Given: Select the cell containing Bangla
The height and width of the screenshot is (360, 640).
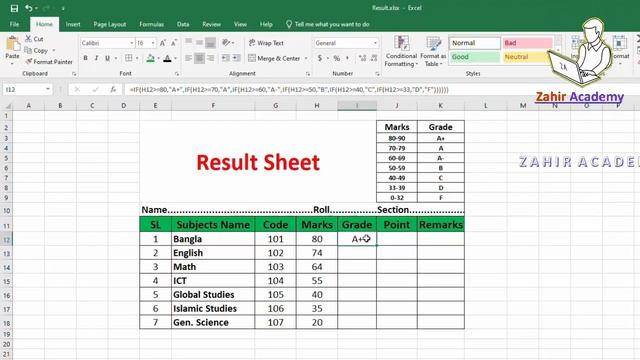Looking at the screenshot, I should [x=213, y=239].
